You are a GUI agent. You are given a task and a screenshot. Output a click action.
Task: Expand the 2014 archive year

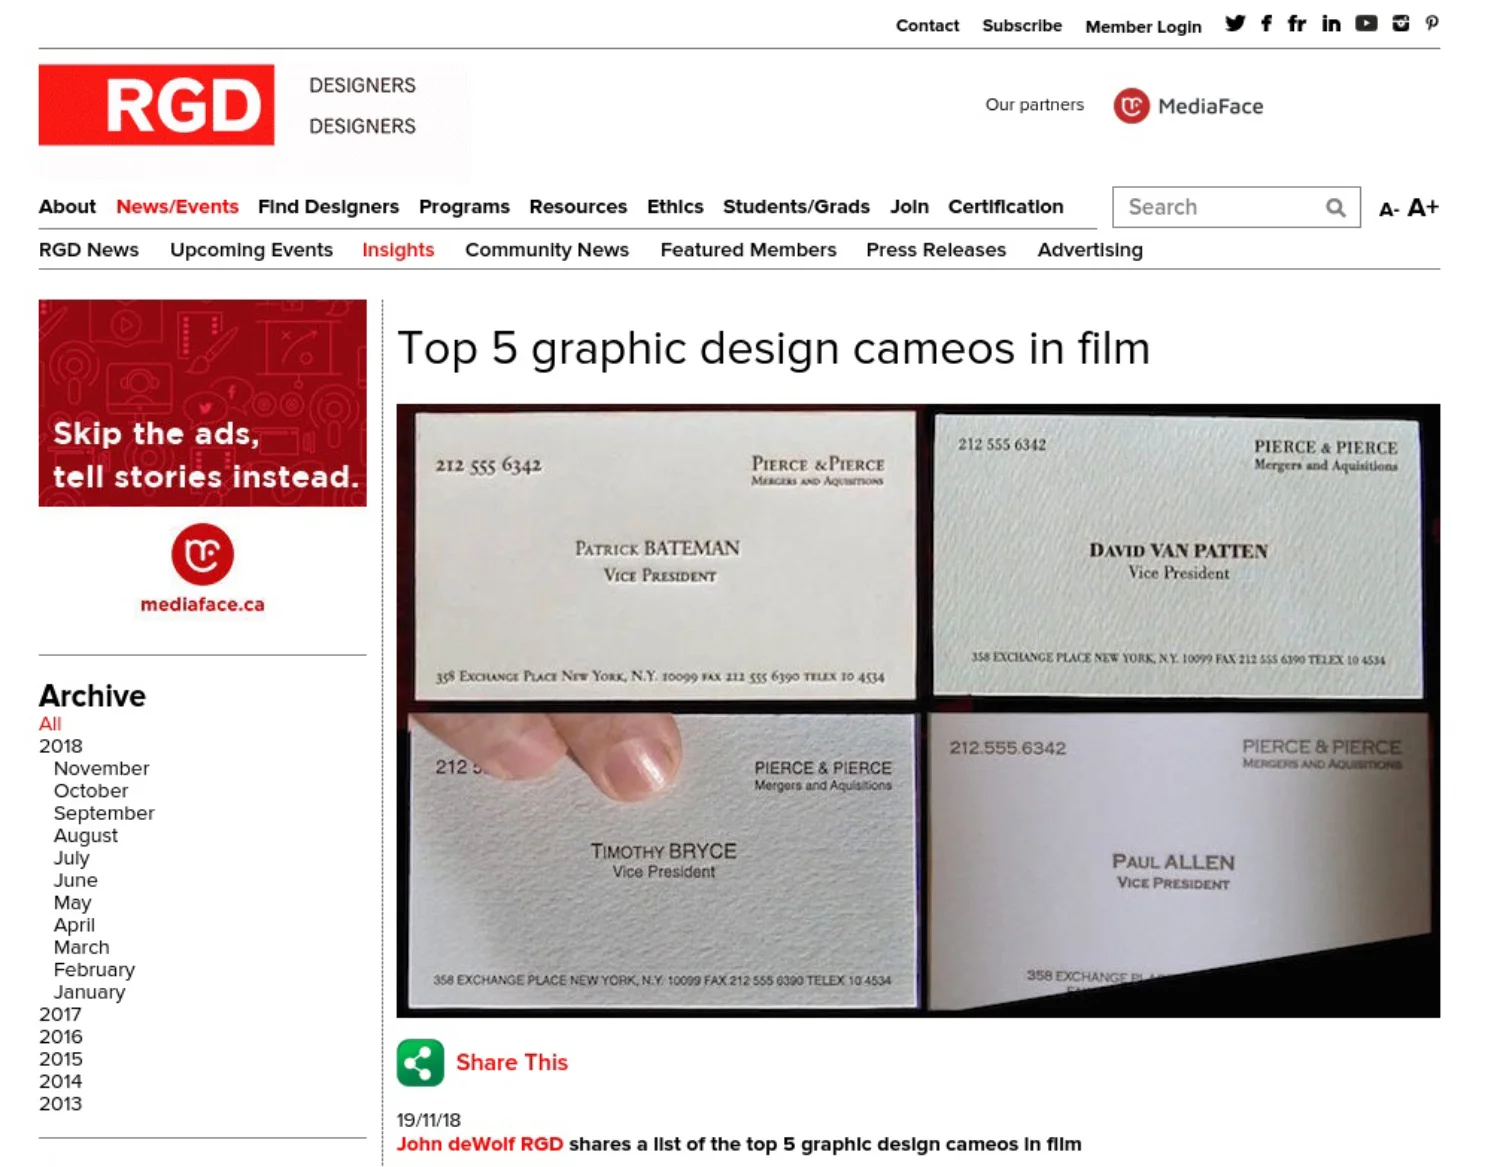coord(61,1081)
